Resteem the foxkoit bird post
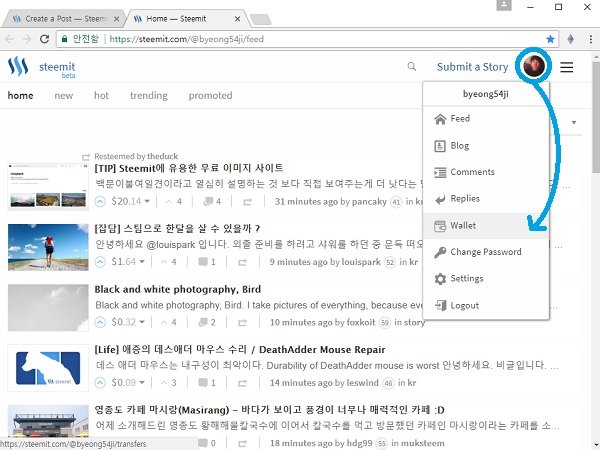This screenshot has width=600, height=450. (242, 323)
